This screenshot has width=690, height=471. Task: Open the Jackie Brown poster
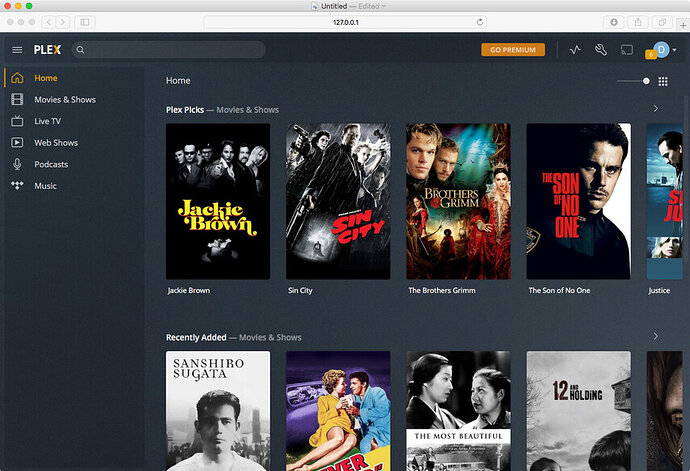[x=218, y=201]
